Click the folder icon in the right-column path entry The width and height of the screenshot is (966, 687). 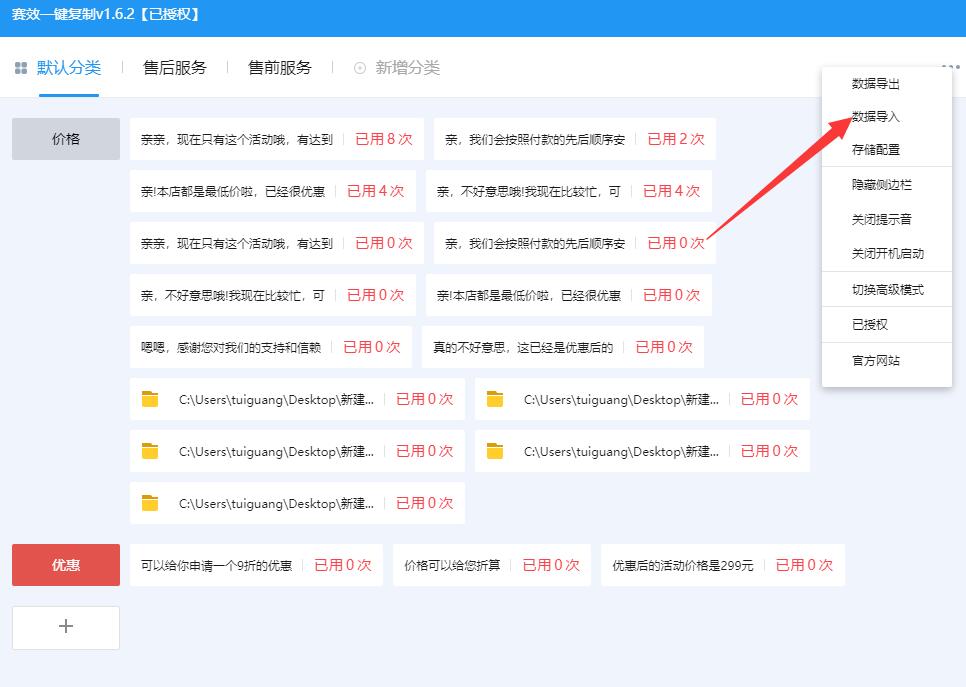495,398
